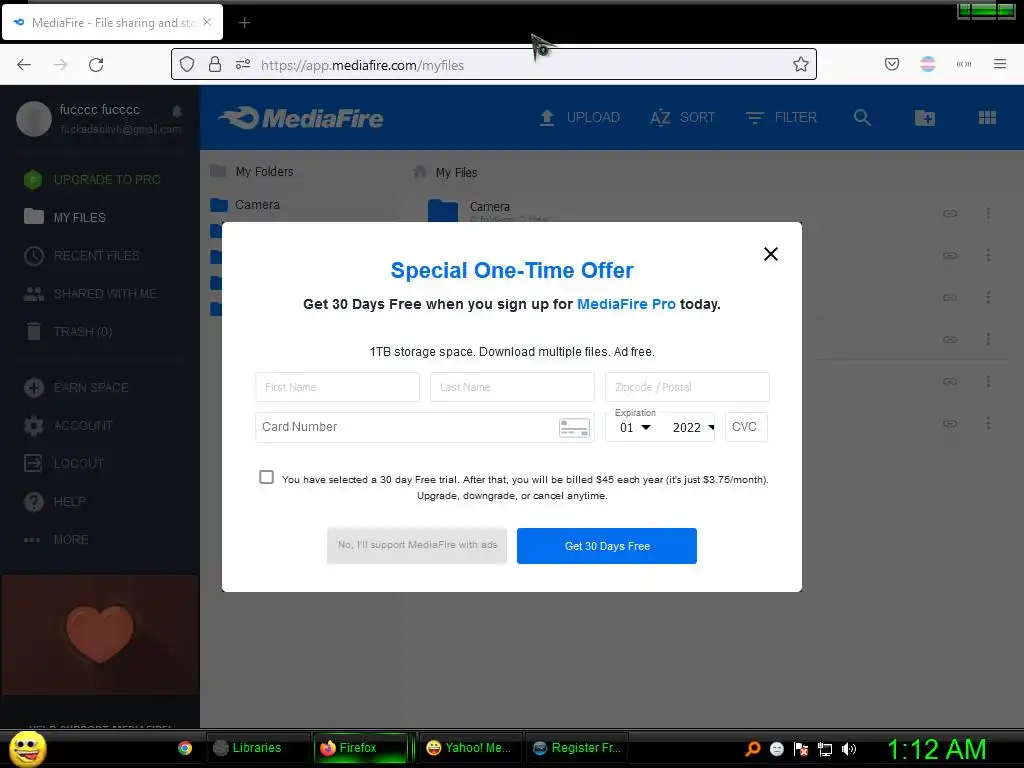Open the FILTER options

click(x=781, y=118)
